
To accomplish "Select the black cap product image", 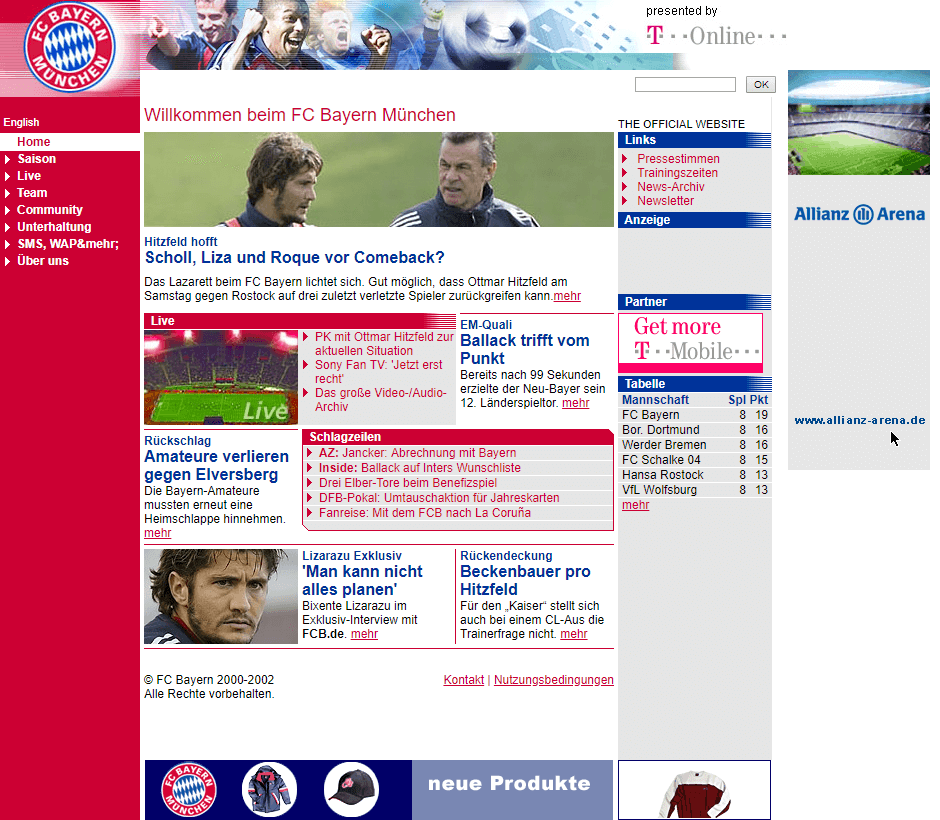I will coord(351,789).
